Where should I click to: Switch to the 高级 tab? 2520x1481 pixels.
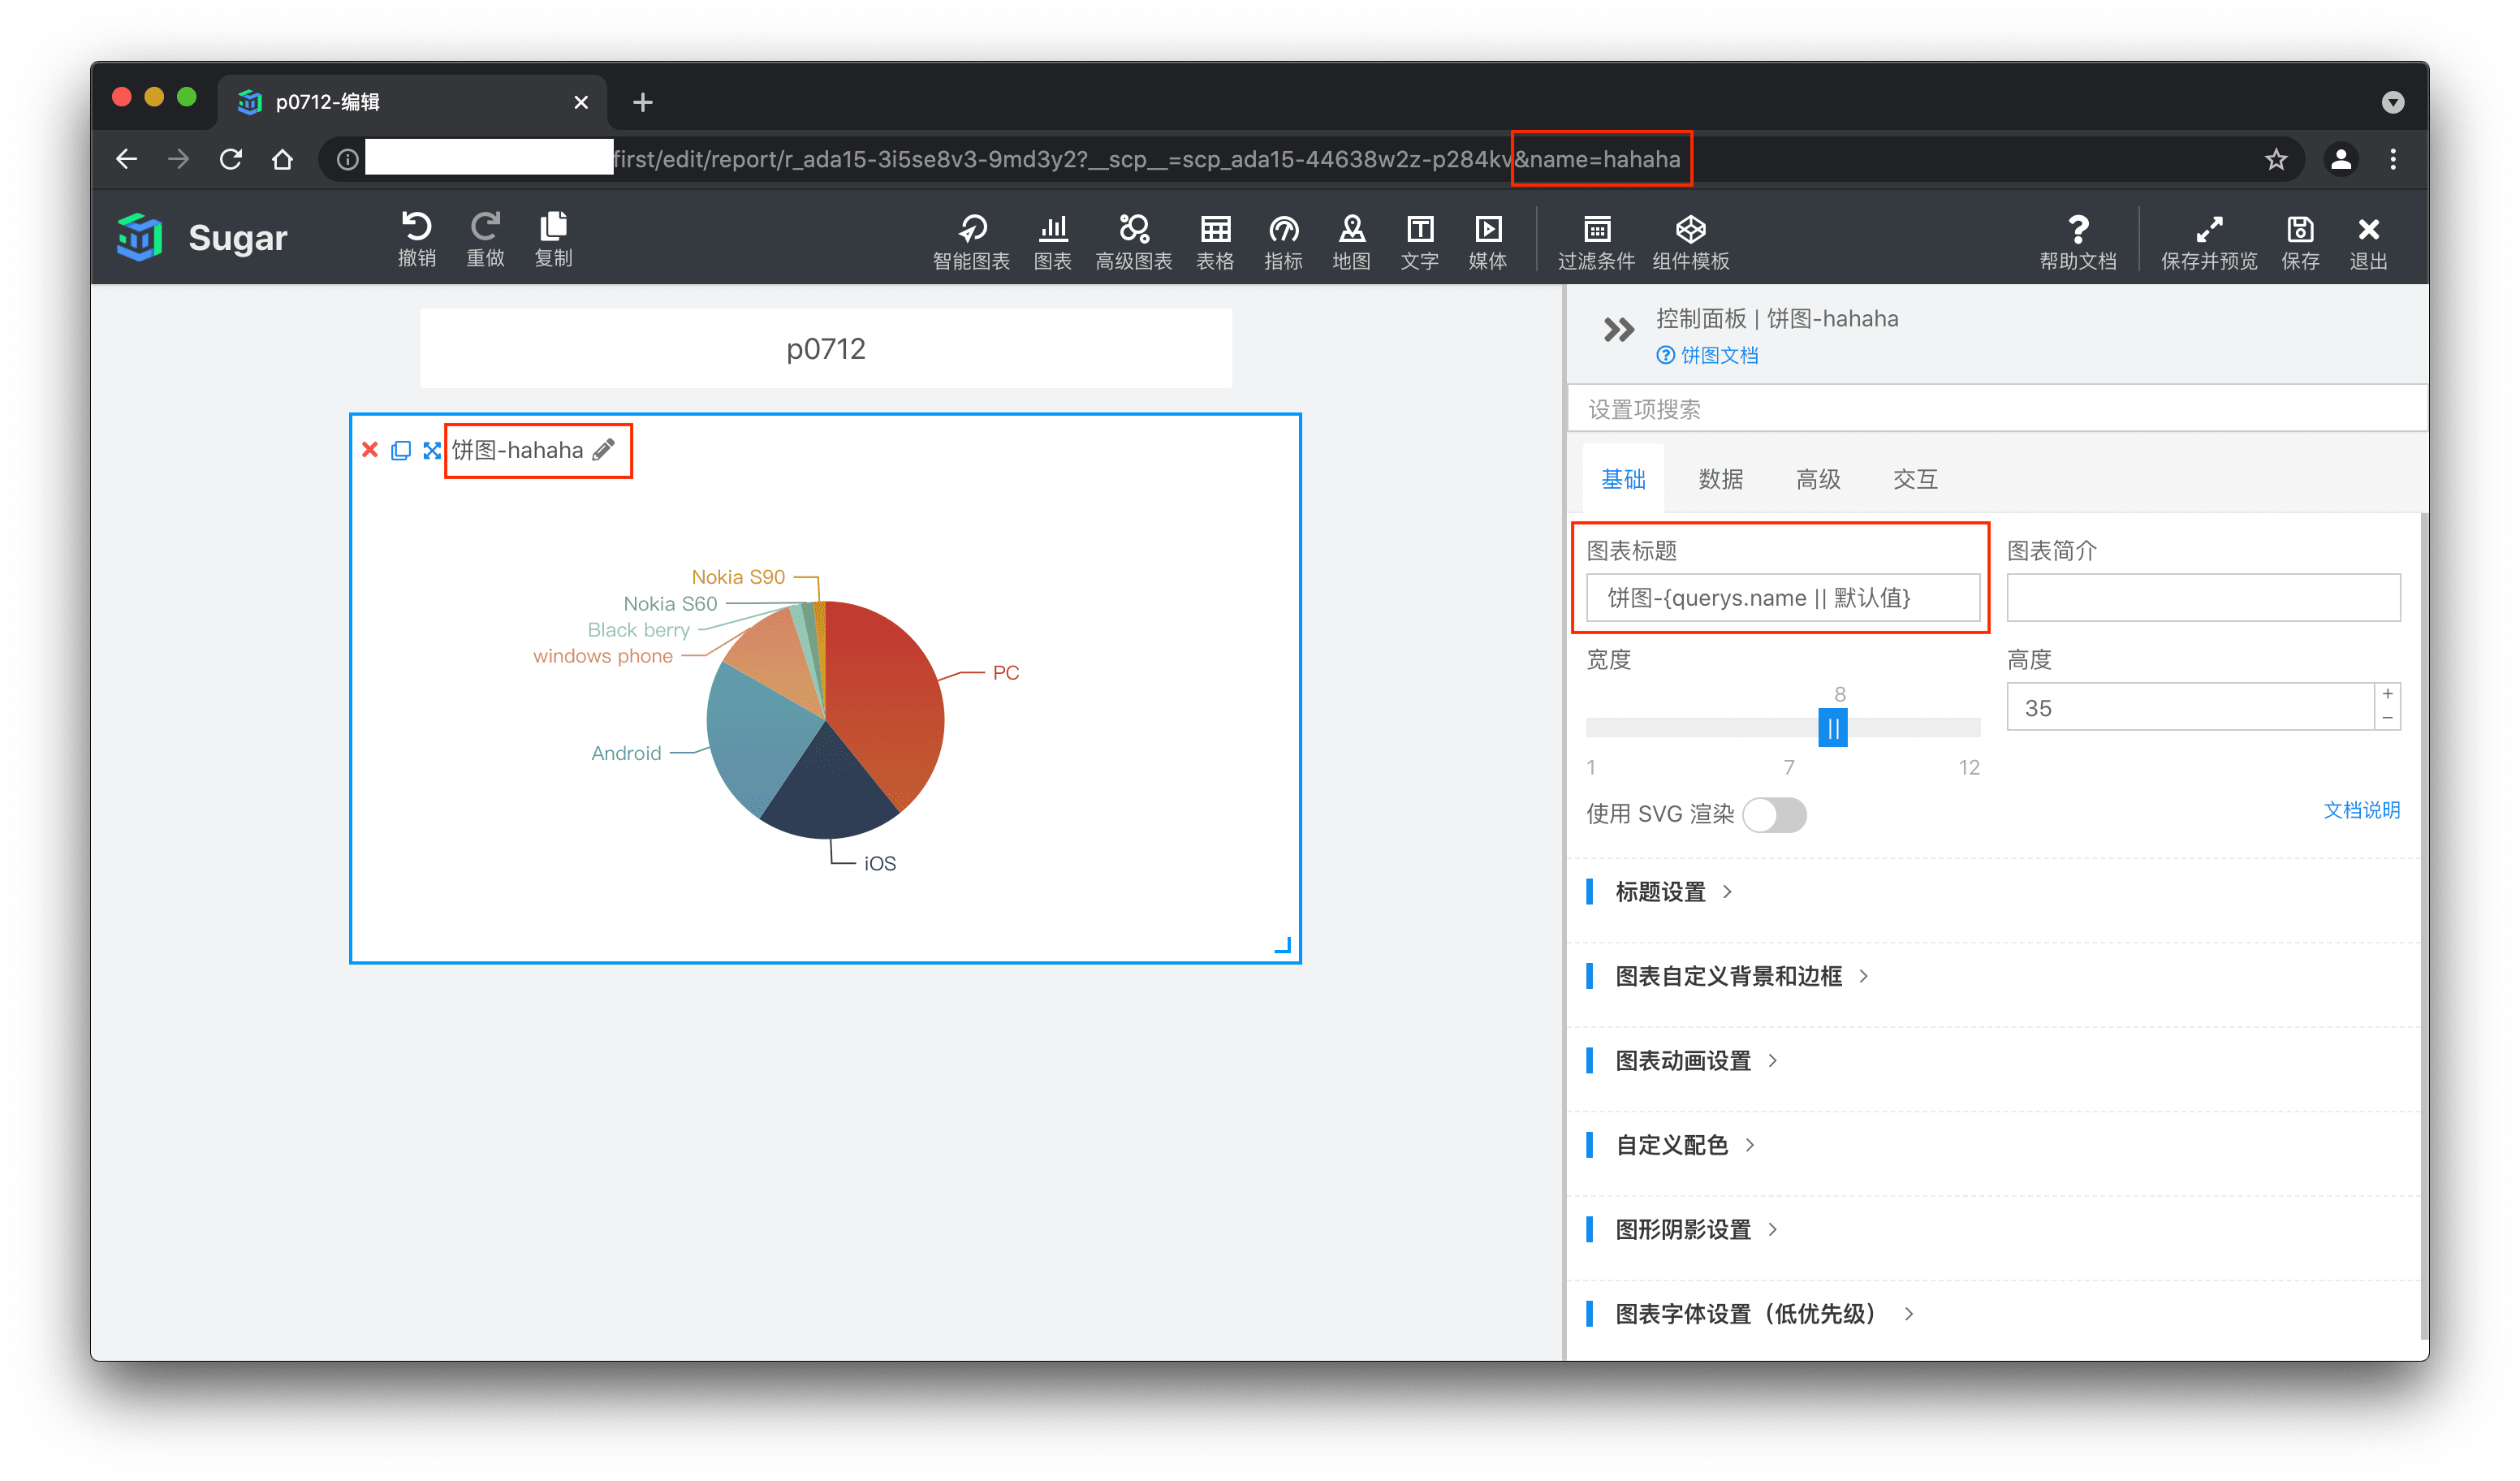click(1817, 479)
